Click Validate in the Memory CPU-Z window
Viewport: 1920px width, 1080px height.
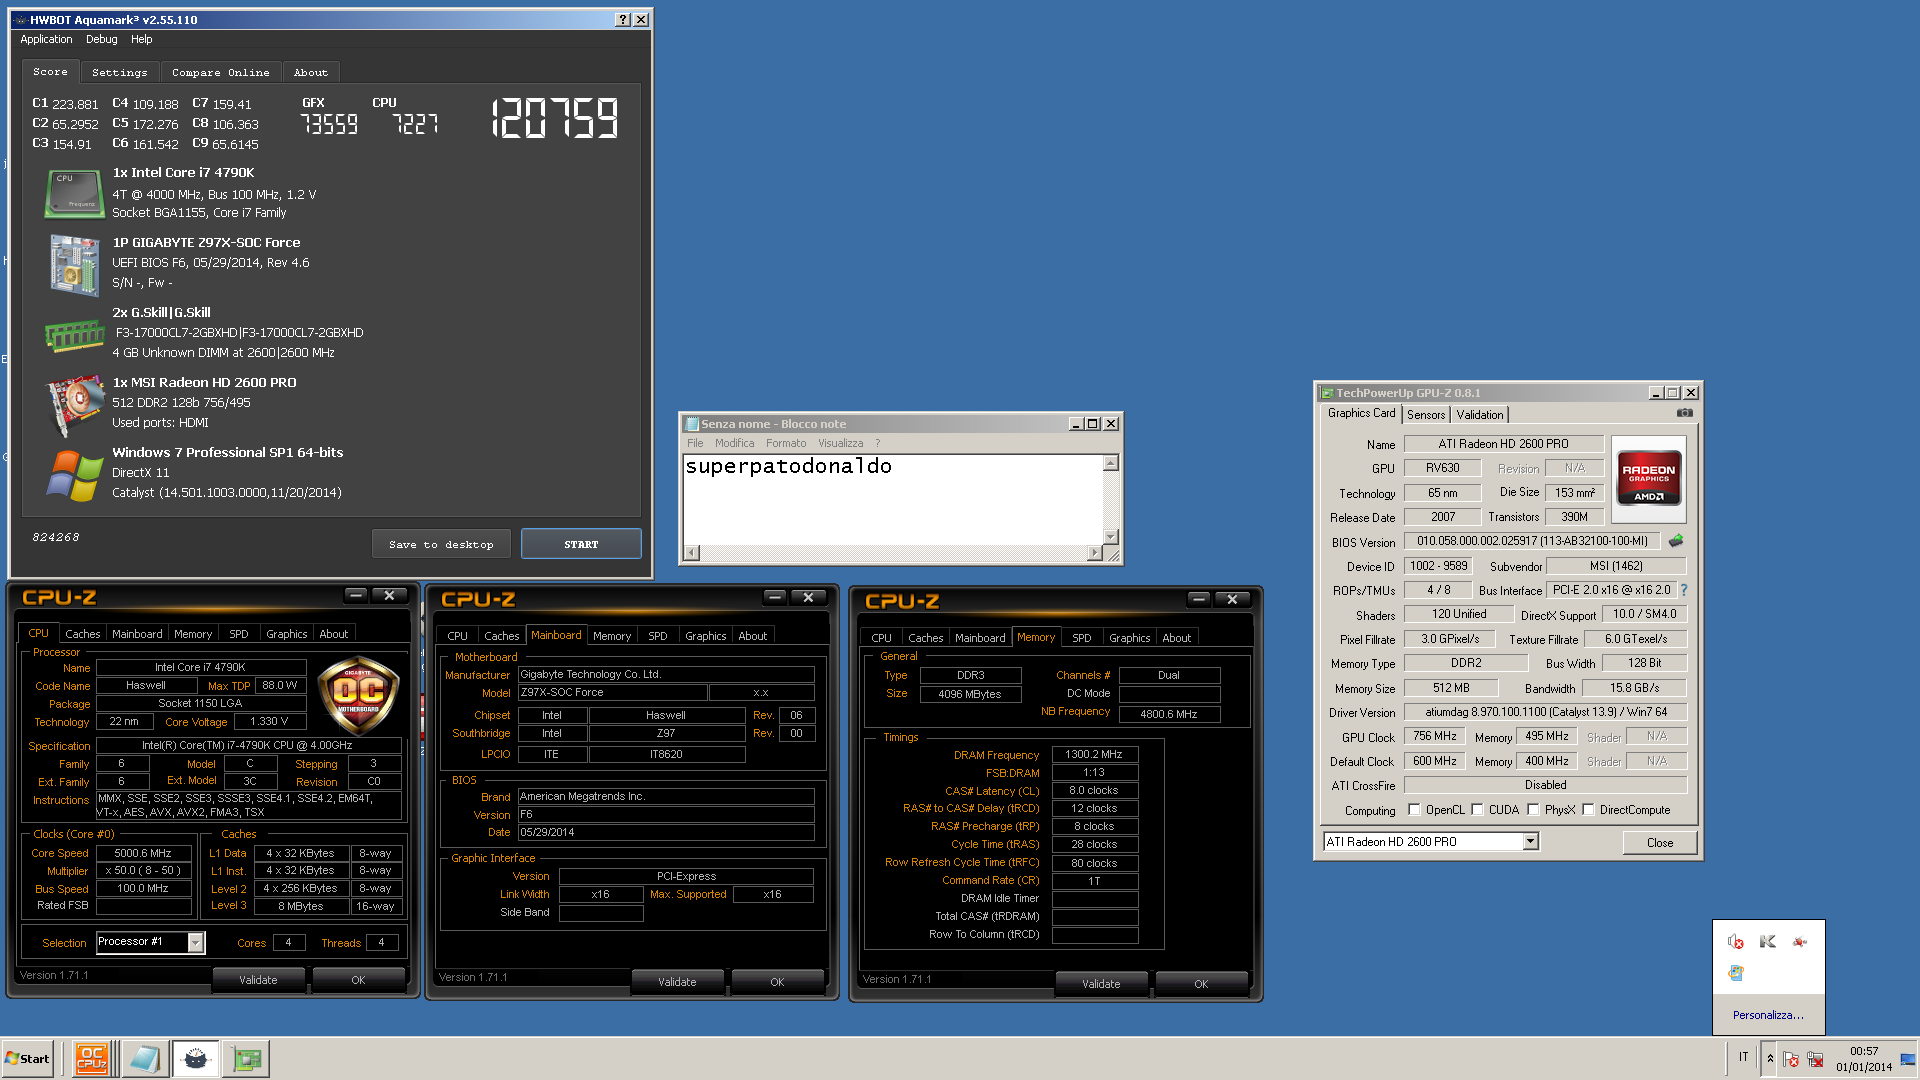click(x=1101, y=984)
